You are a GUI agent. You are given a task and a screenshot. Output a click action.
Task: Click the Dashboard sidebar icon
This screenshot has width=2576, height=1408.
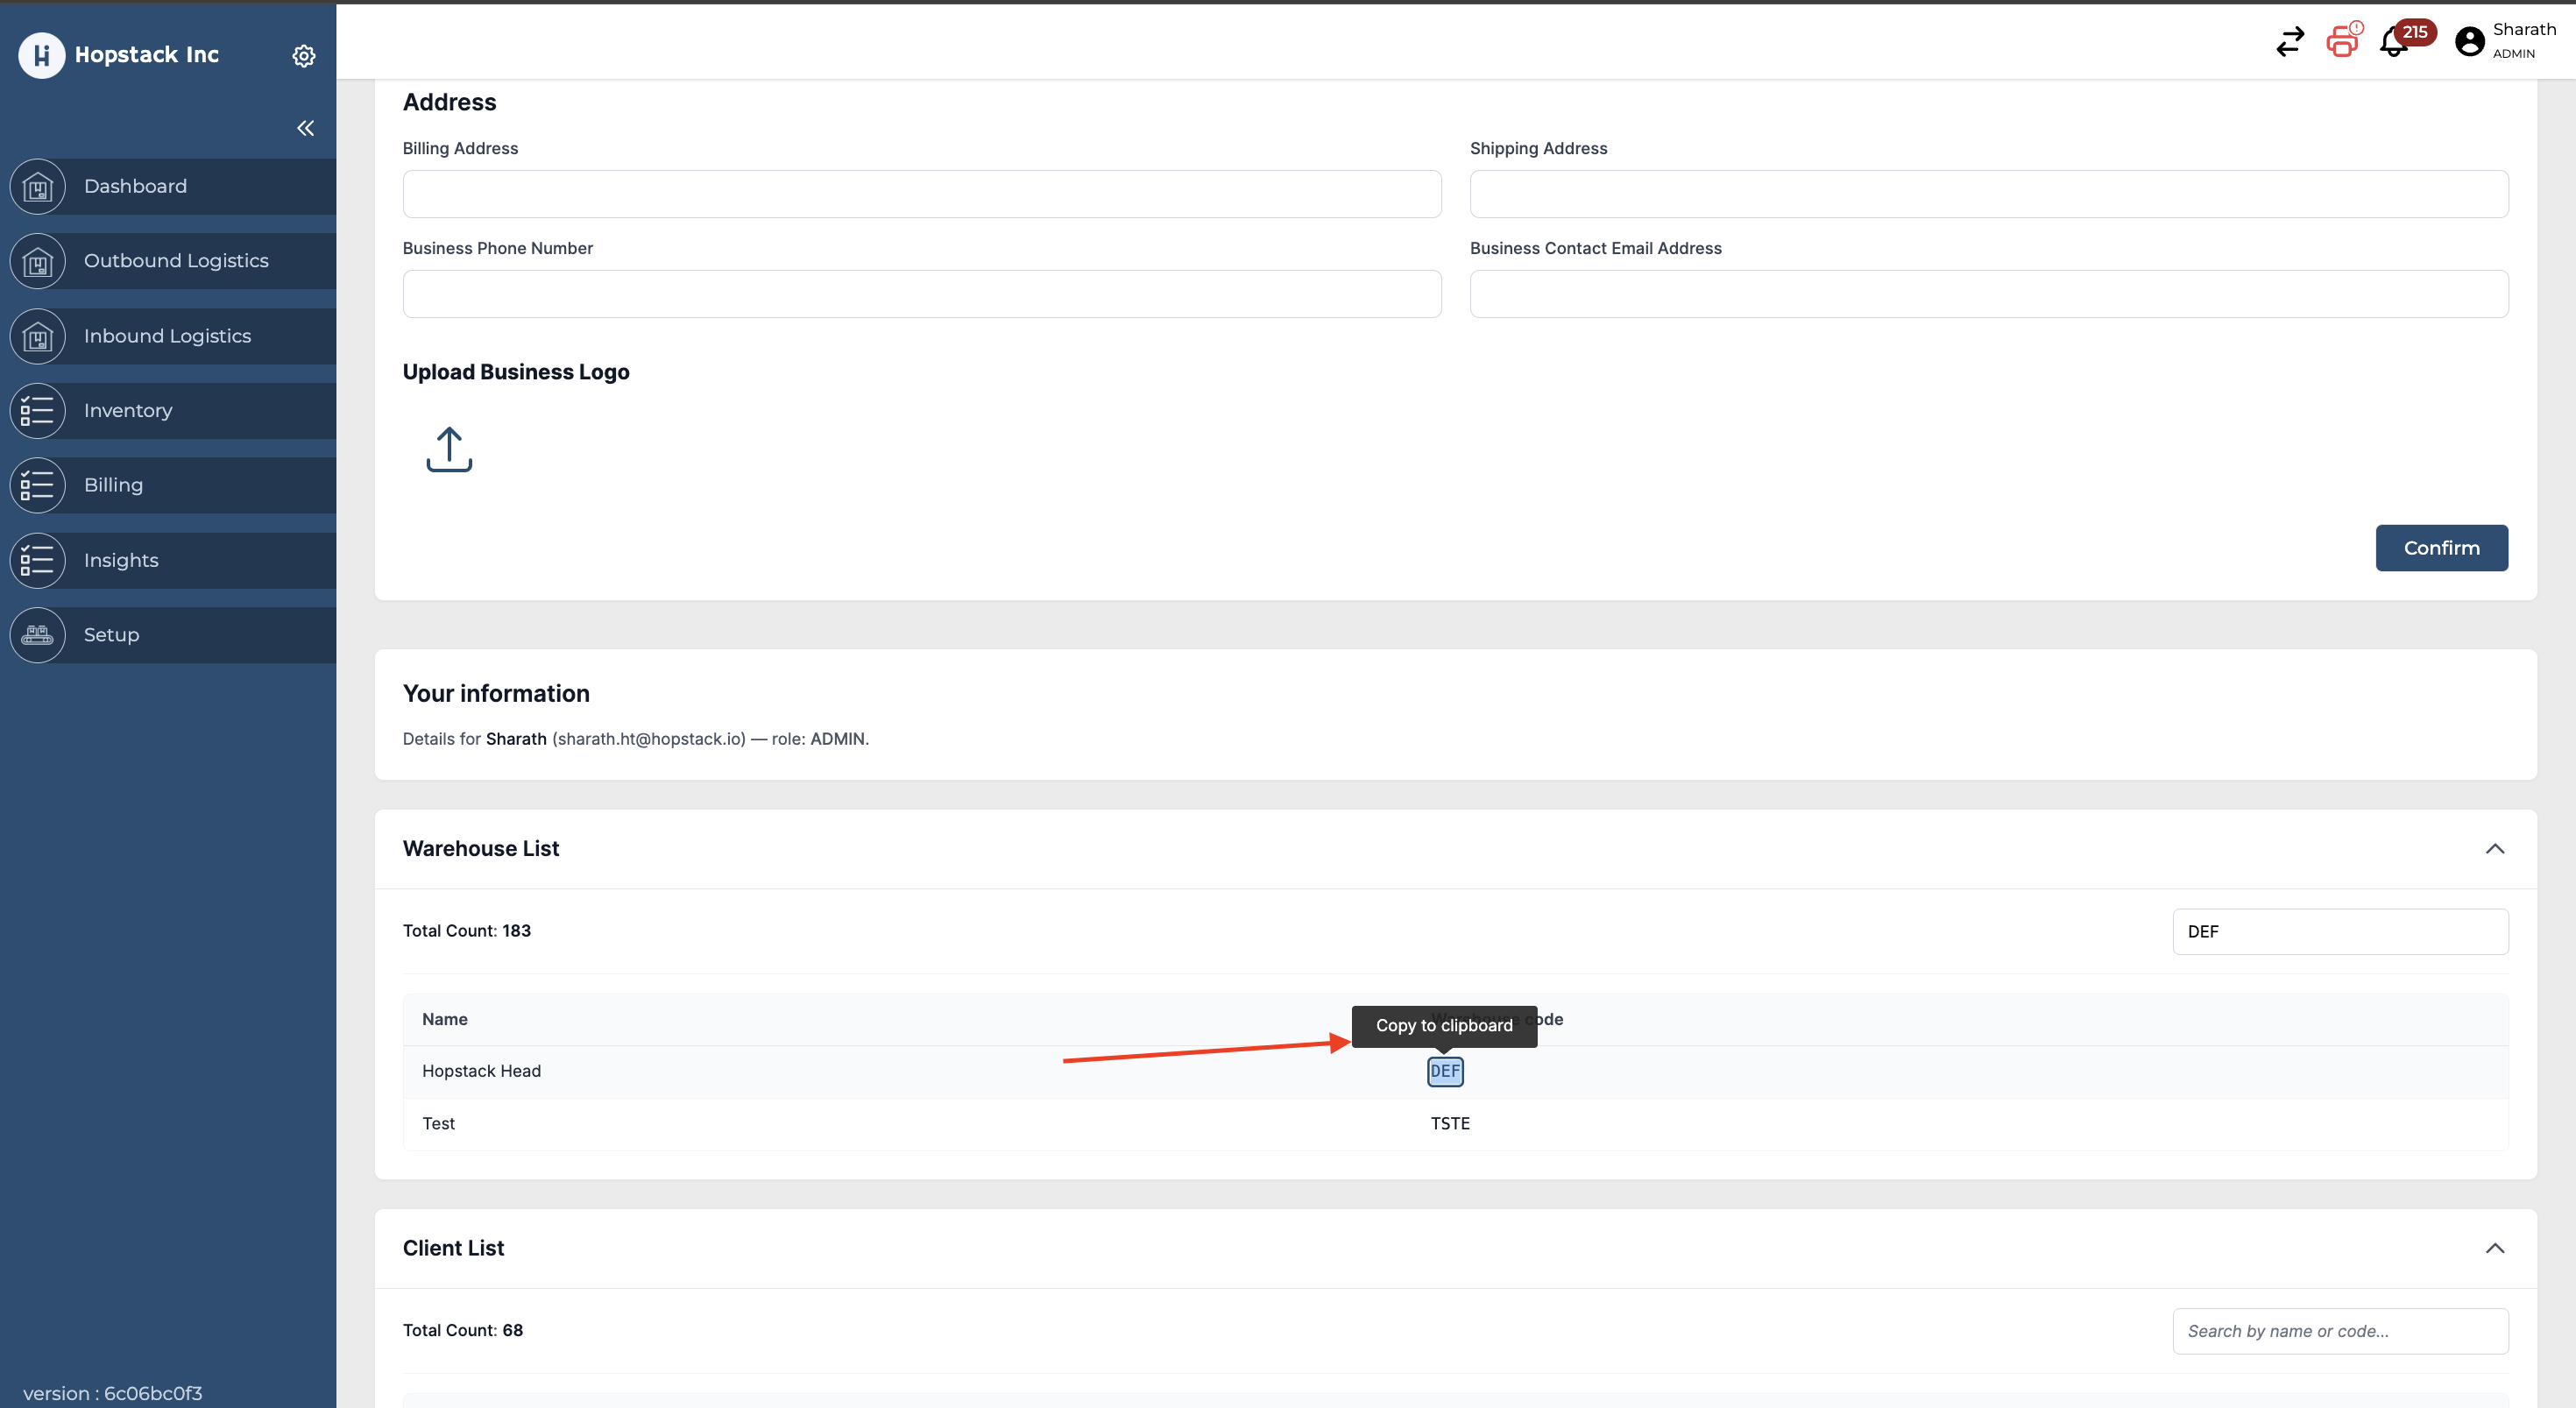tap(38, 187)
